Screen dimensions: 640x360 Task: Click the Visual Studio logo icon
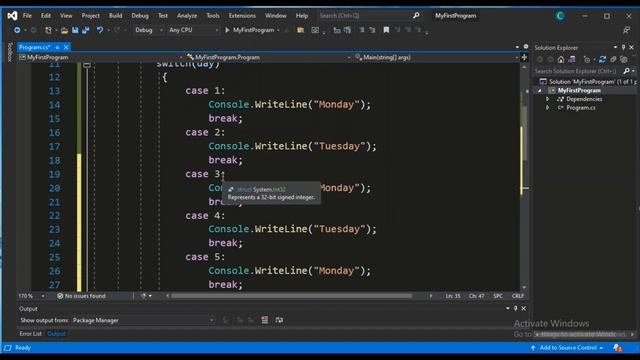click(12, 16)
